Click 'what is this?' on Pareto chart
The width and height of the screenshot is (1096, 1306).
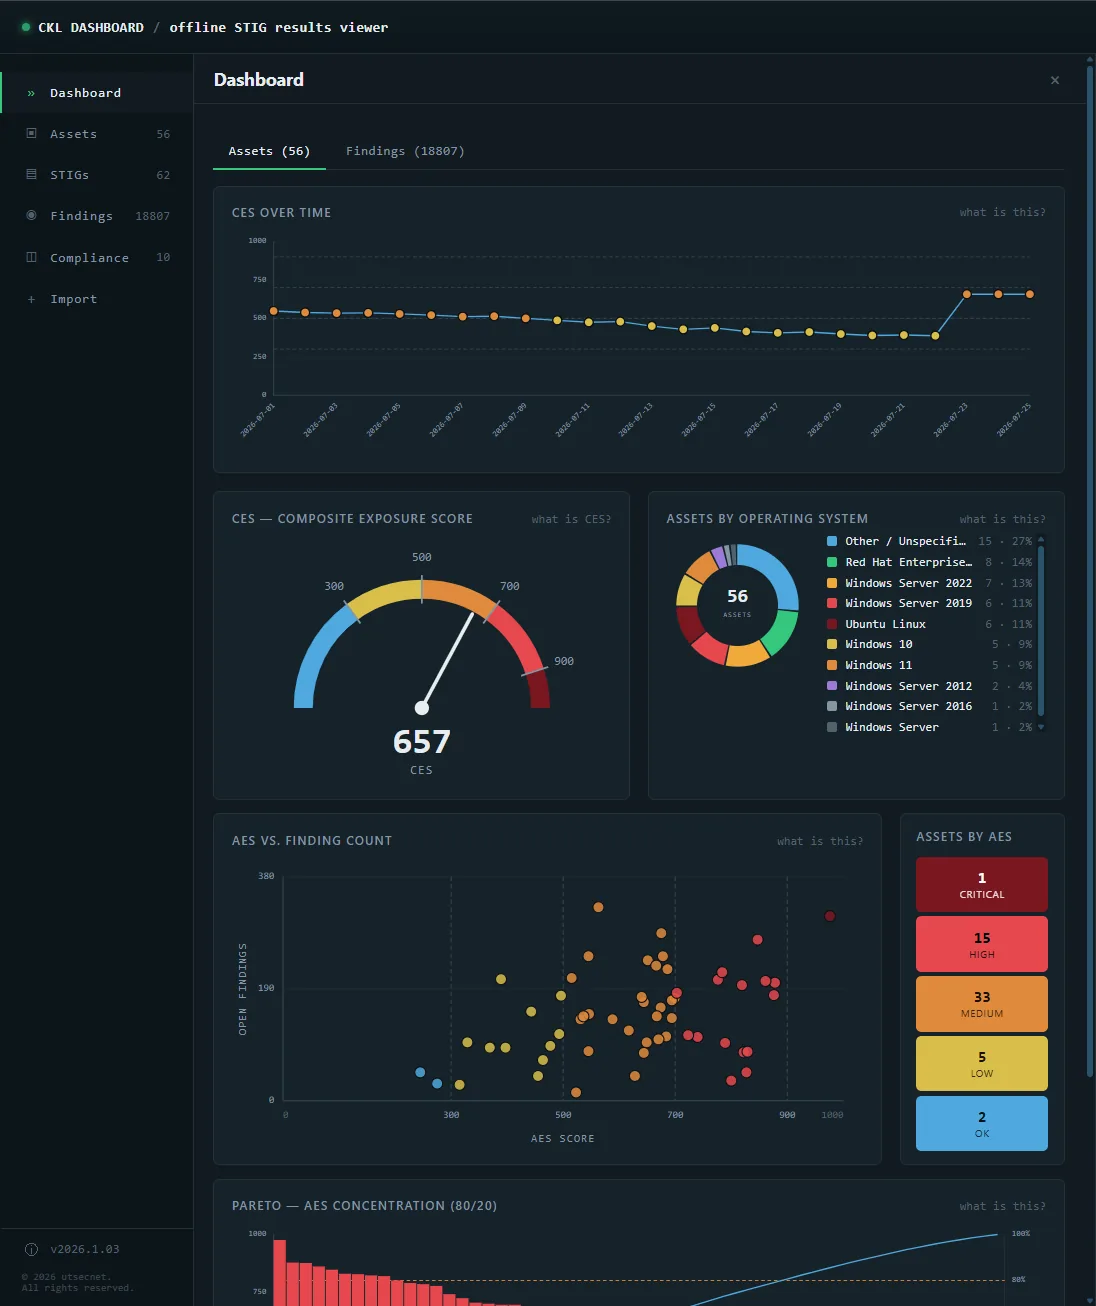tap(1002, 1206)
